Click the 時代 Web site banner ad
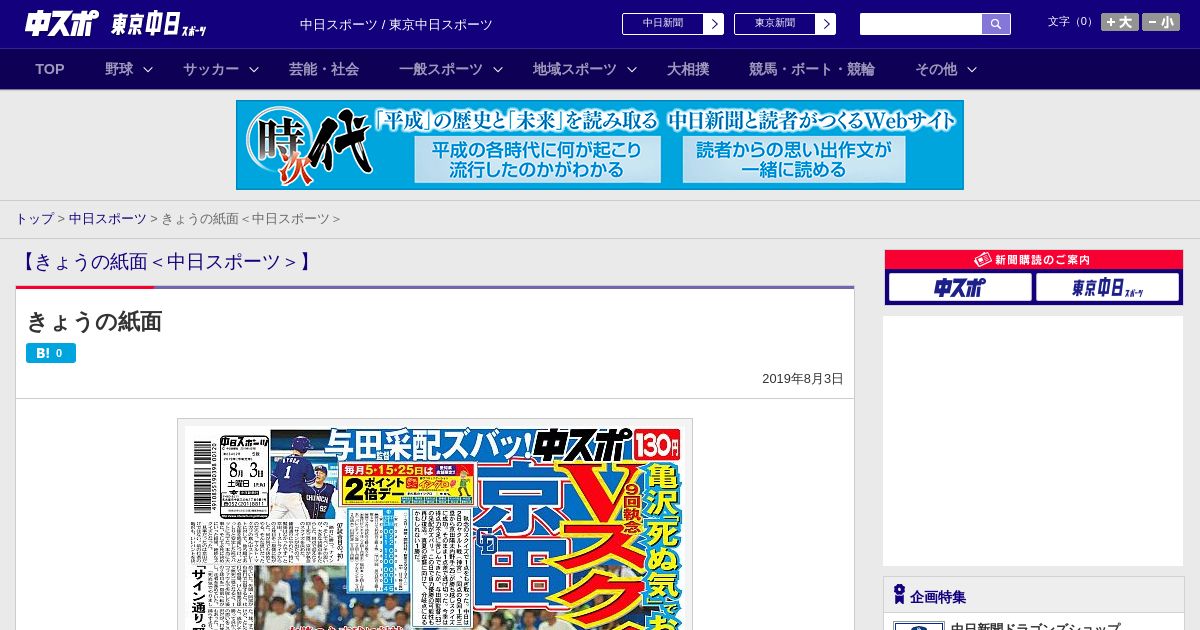Viewport: 1200px width, 630px height. tap(600, 145)
